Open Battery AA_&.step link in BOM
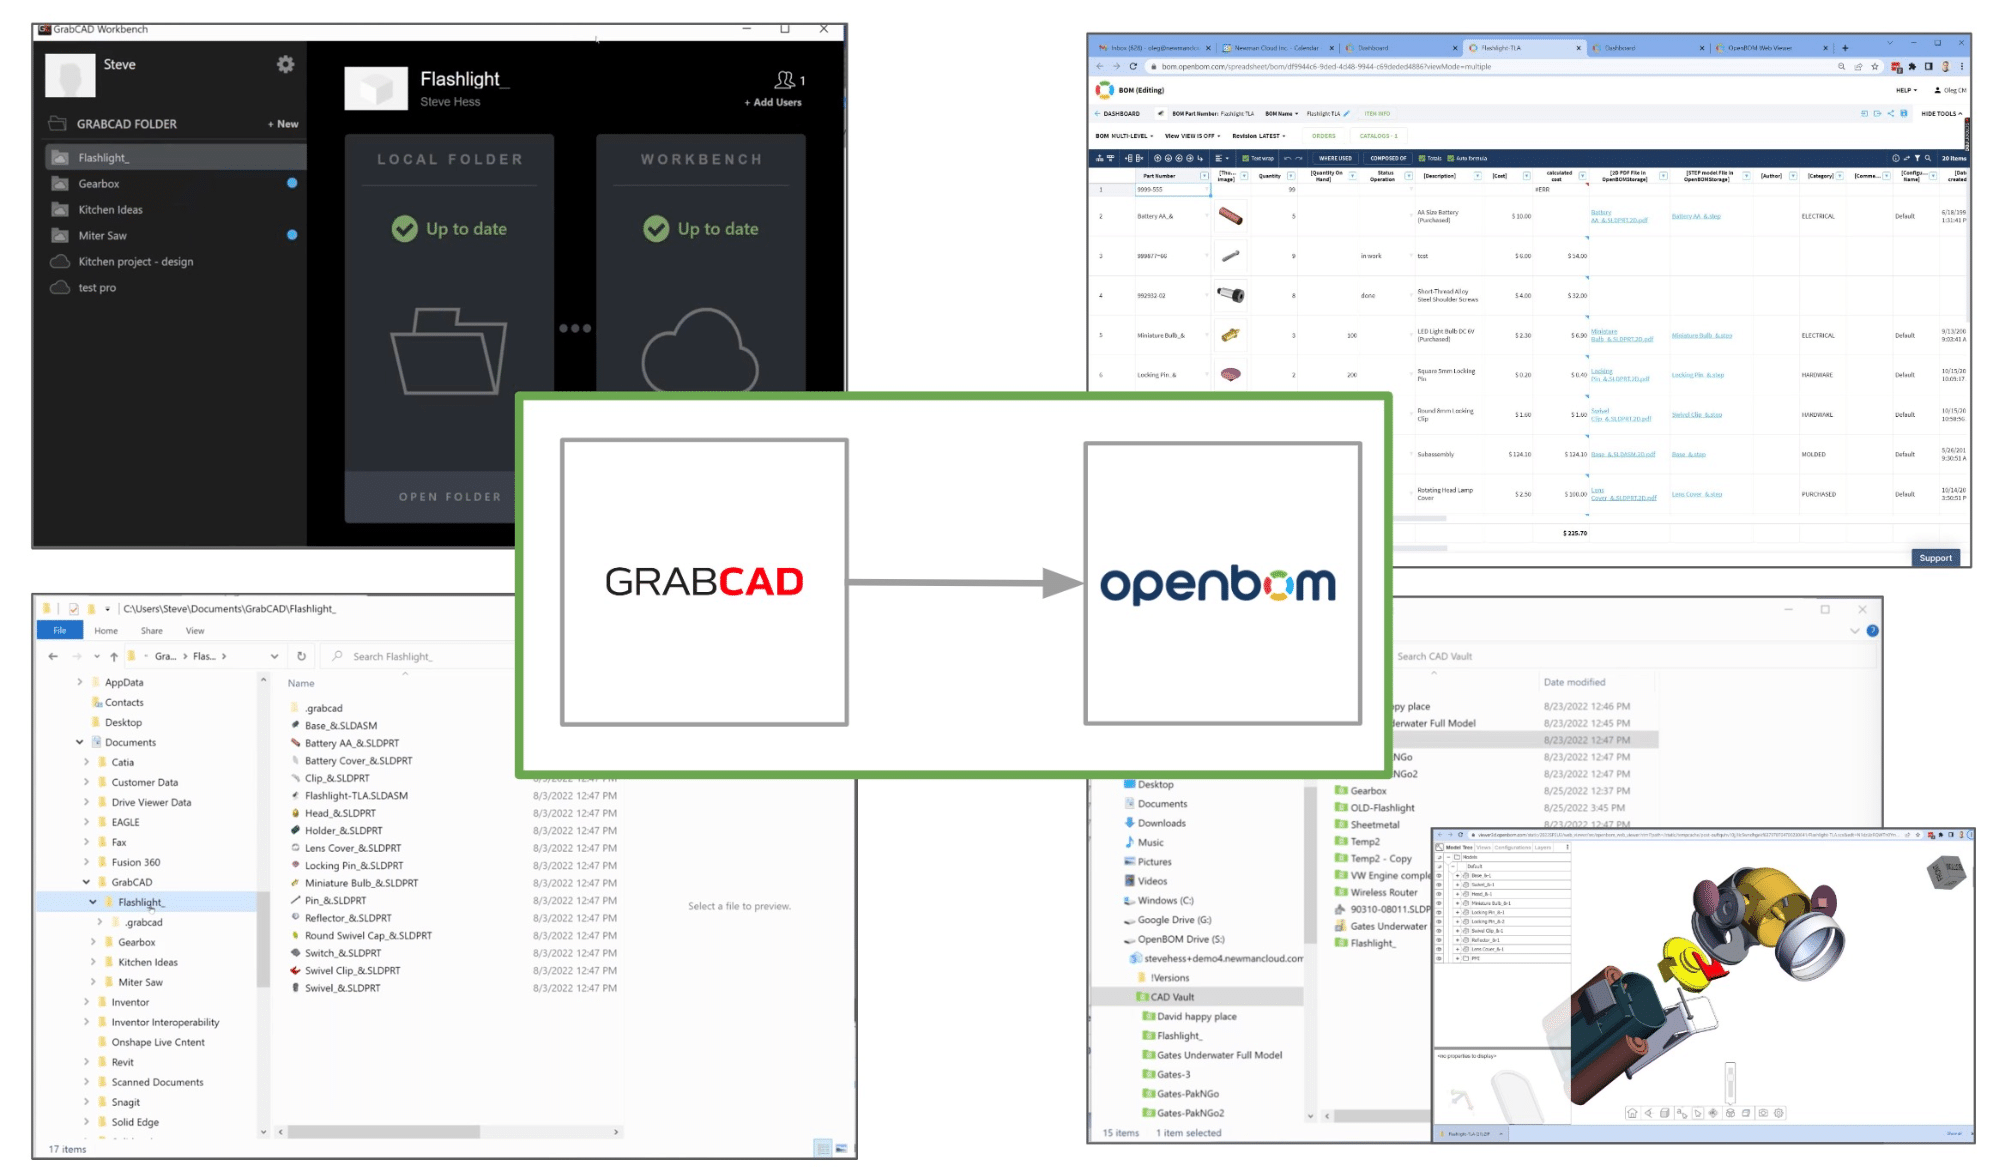This screenshot has height=1167, width=1999. (1696, 216)
